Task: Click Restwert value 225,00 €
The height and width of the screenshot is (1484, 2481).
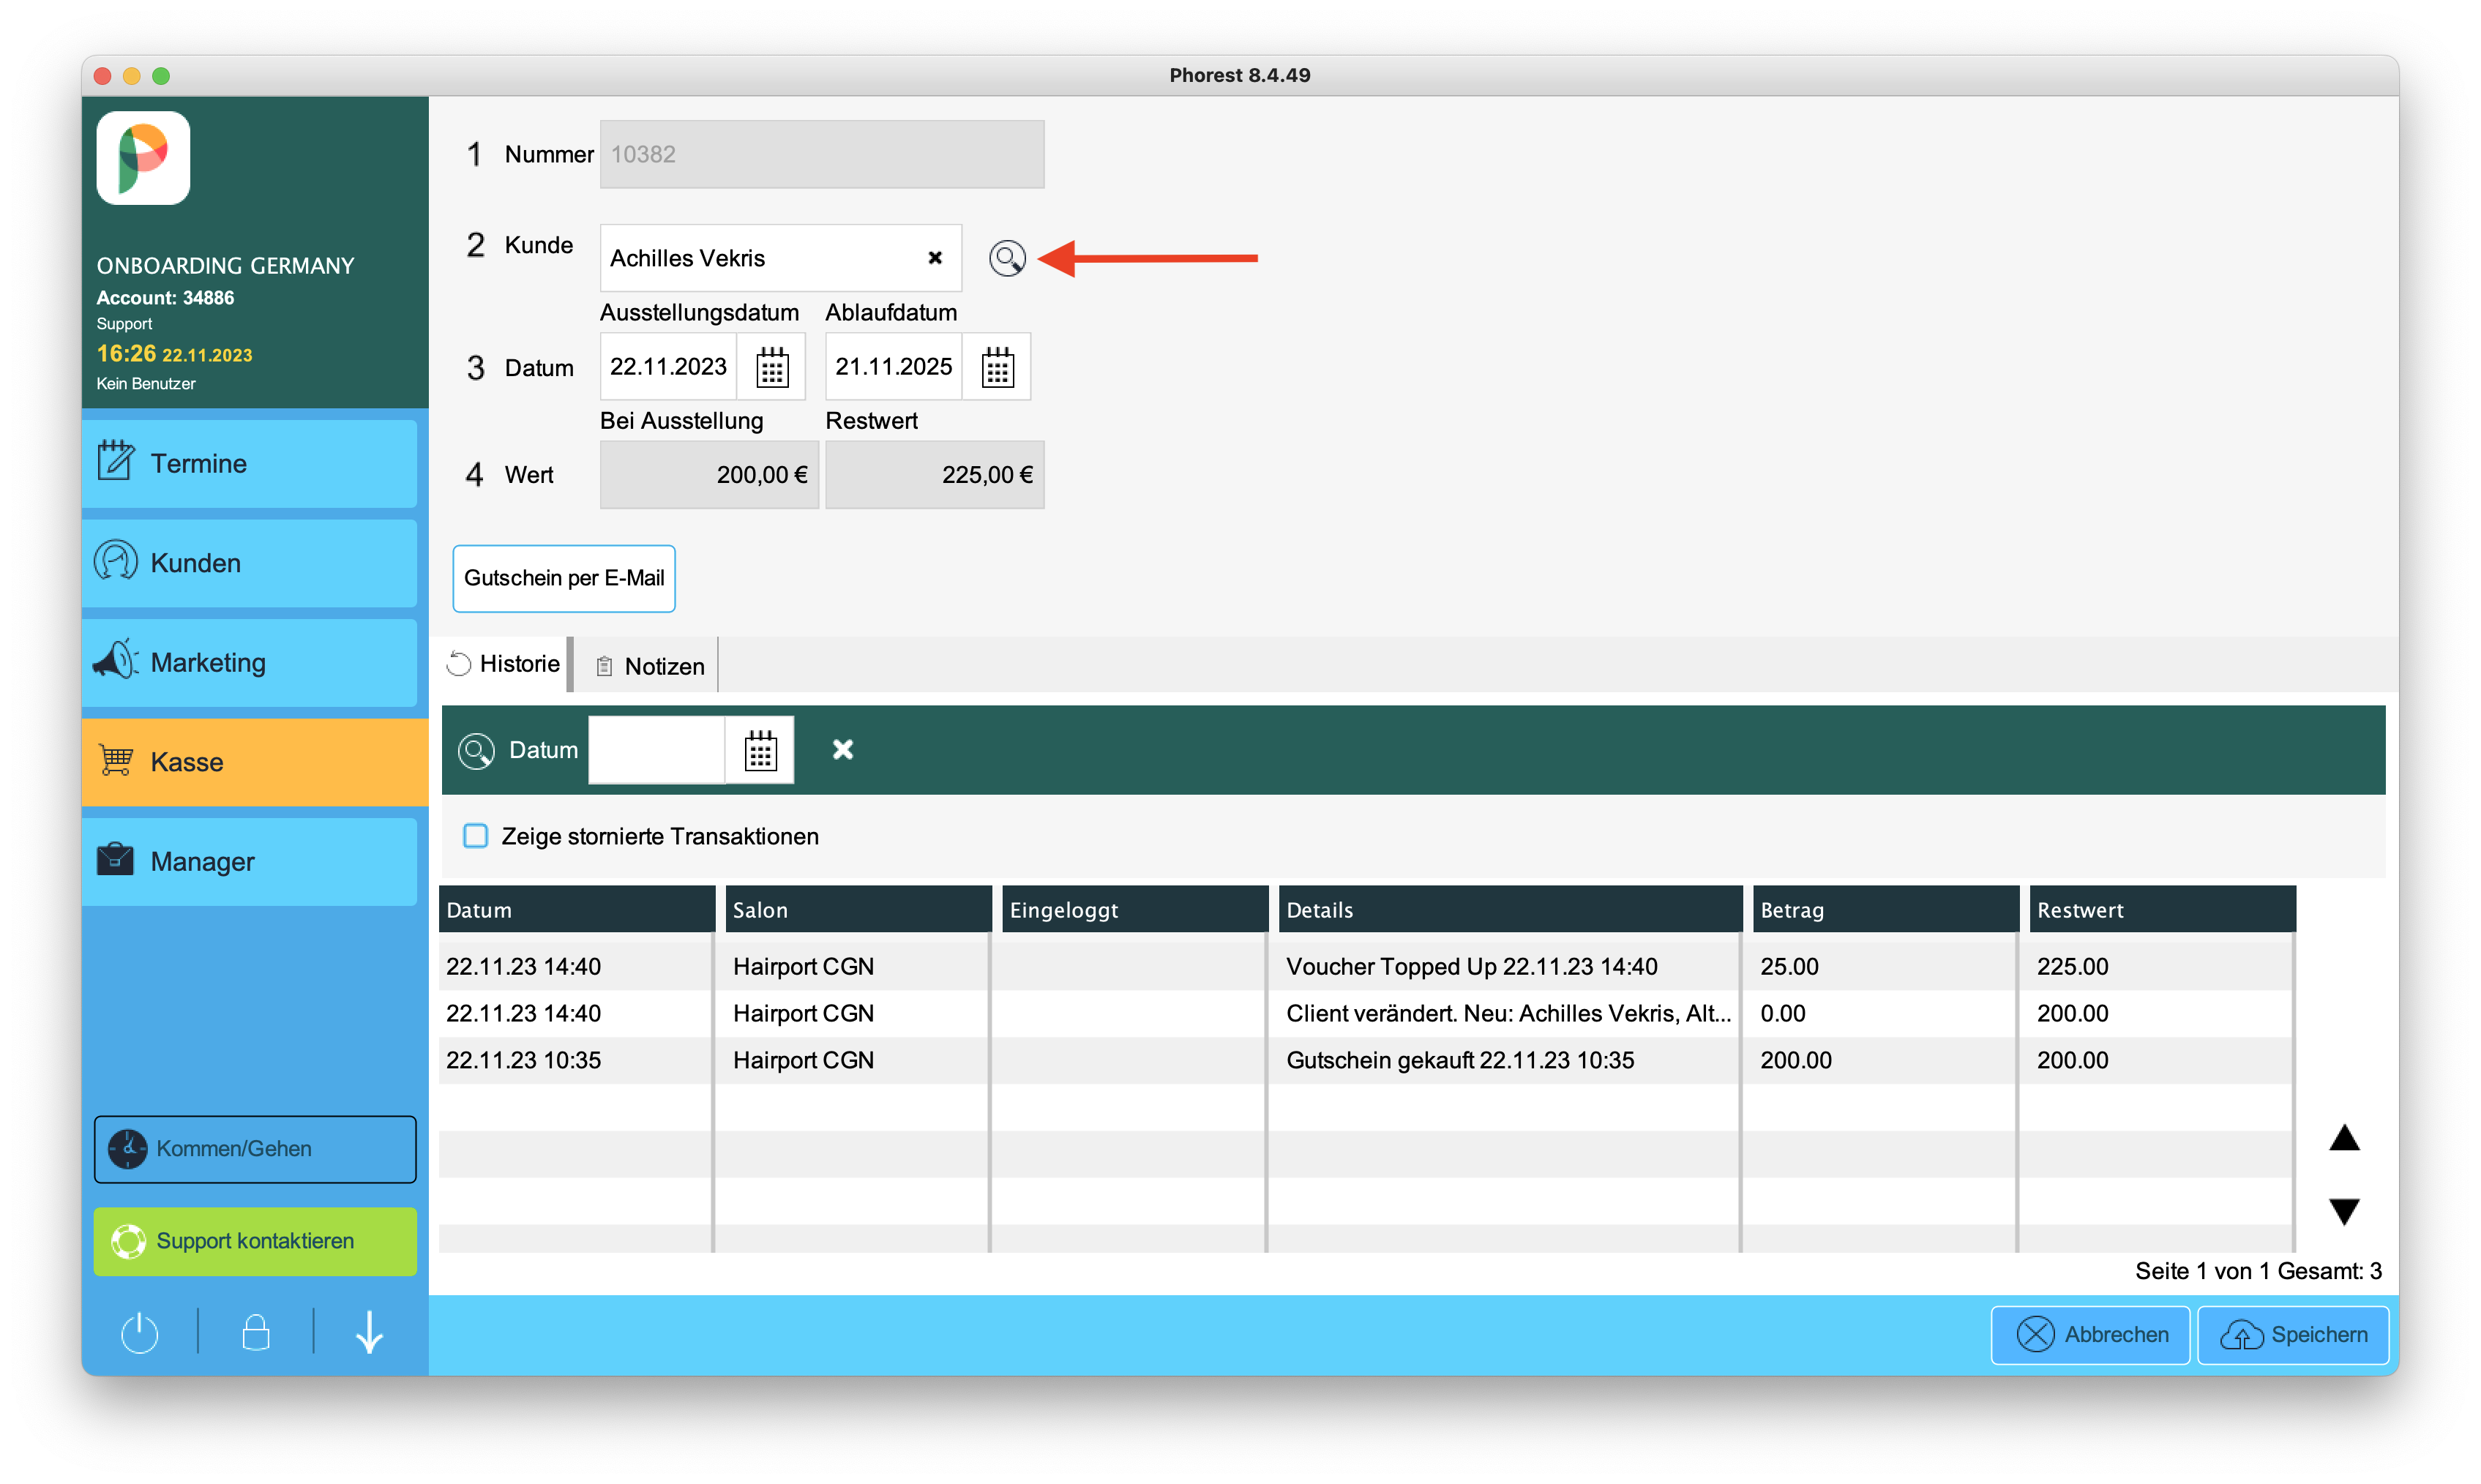Action: click(935, 475)
